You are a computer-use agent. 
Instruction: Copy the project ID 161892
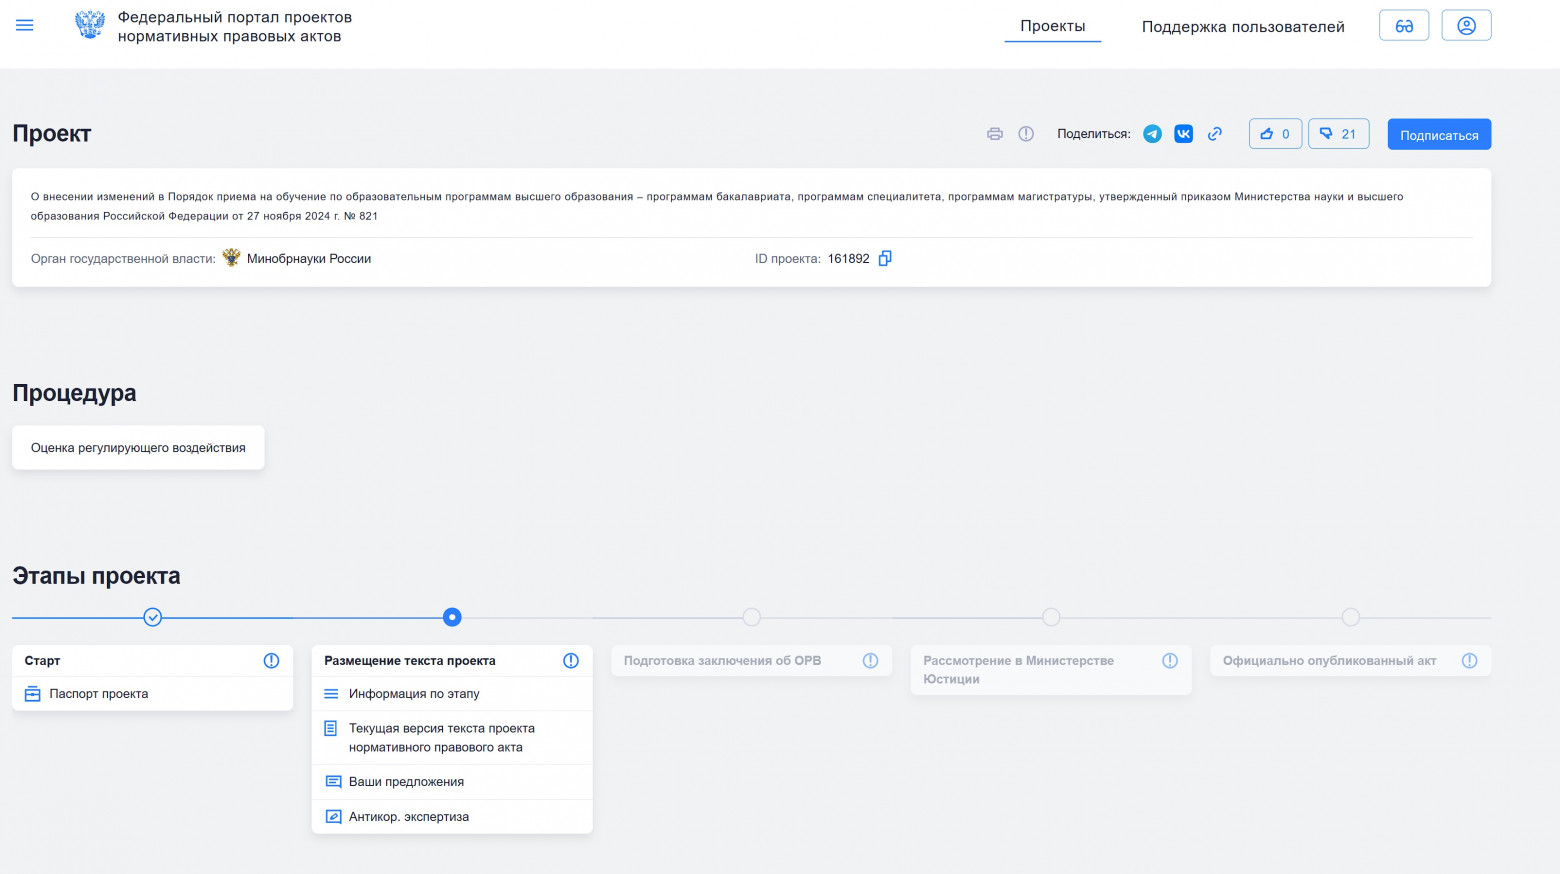tap(884, 259)
